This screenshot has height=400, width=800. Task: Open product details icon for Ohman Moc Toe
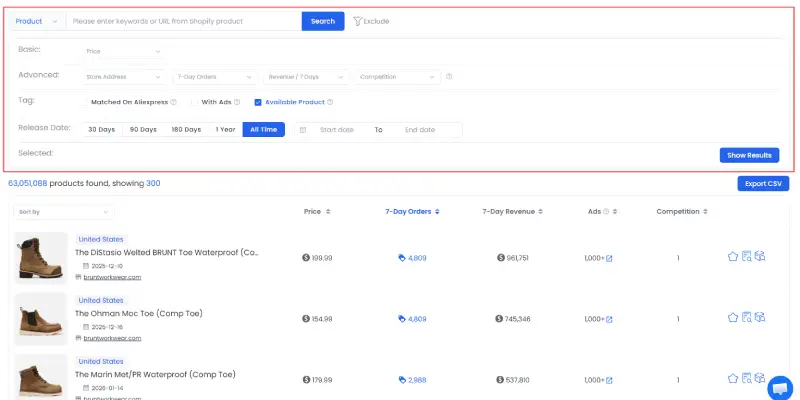pos(746,317)
